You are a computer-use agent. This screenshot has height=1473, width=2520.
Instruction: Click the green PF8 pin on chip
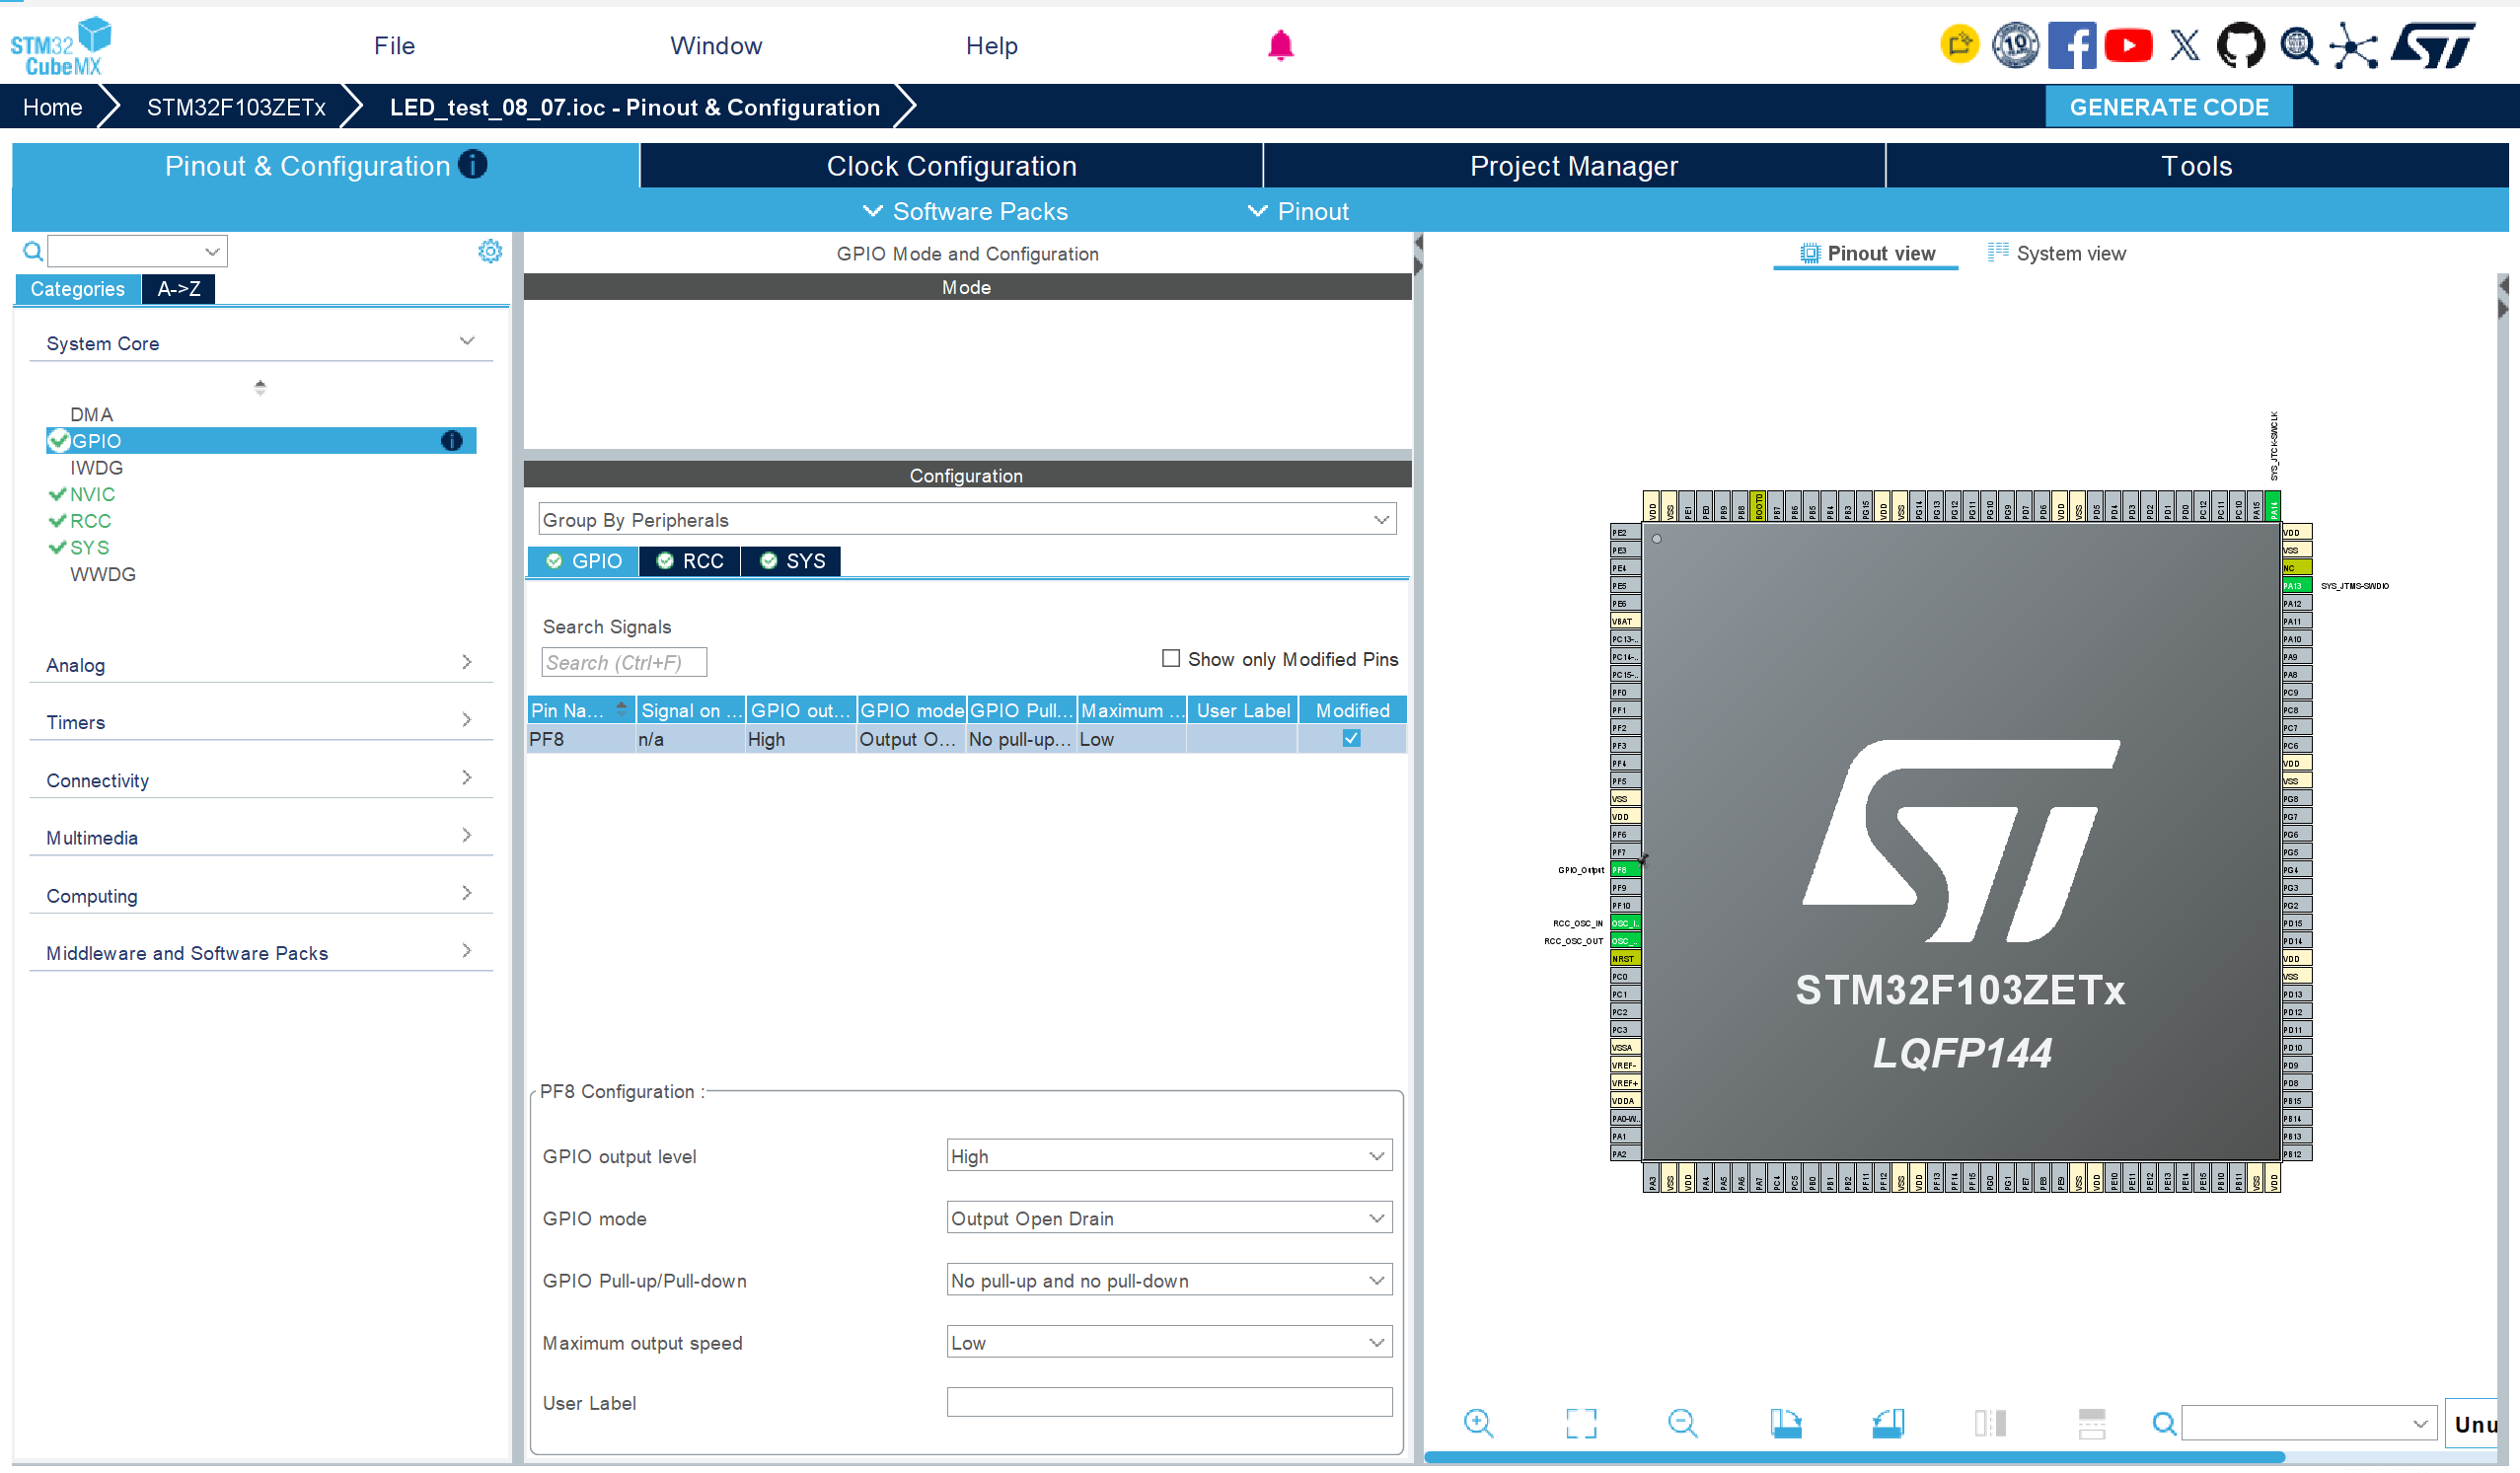[1625, 870]
